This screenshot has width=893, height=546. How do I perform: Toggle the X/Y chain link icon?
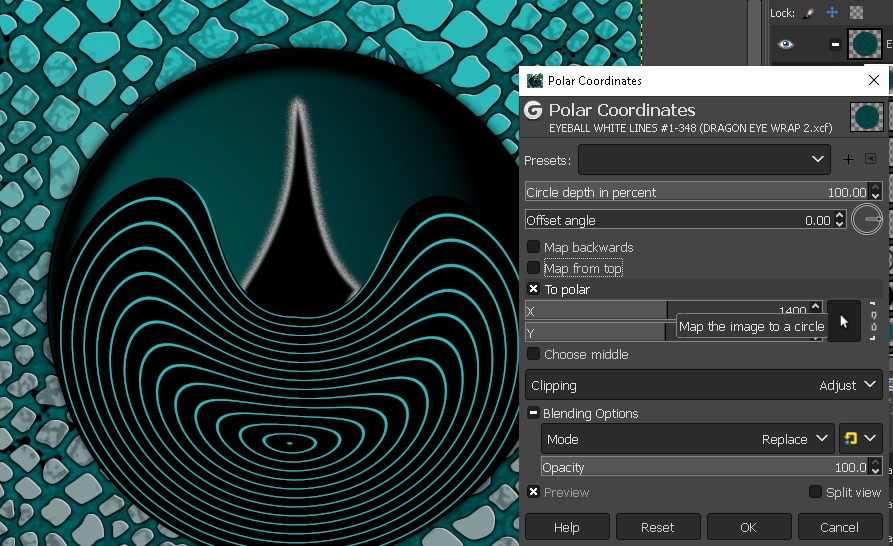coord(873,321)
